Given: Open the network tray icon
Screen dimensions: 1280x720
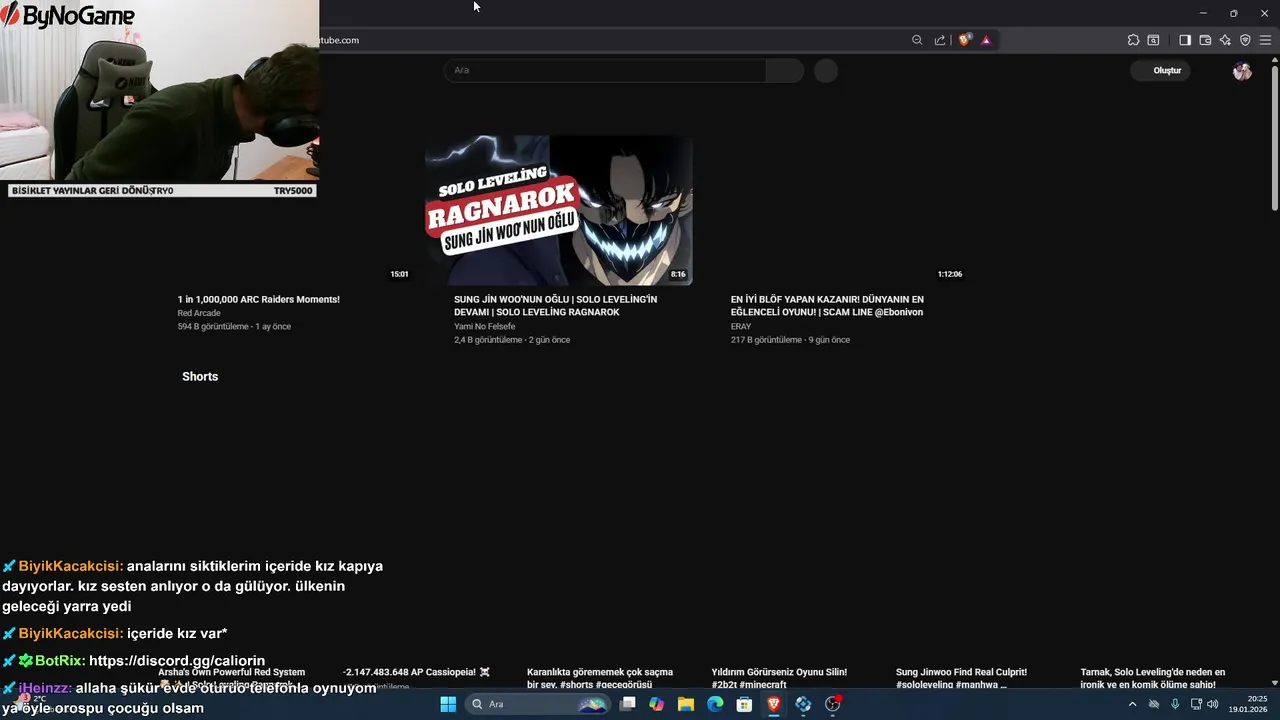Looking at the screenshot, I should [1196, 704].
